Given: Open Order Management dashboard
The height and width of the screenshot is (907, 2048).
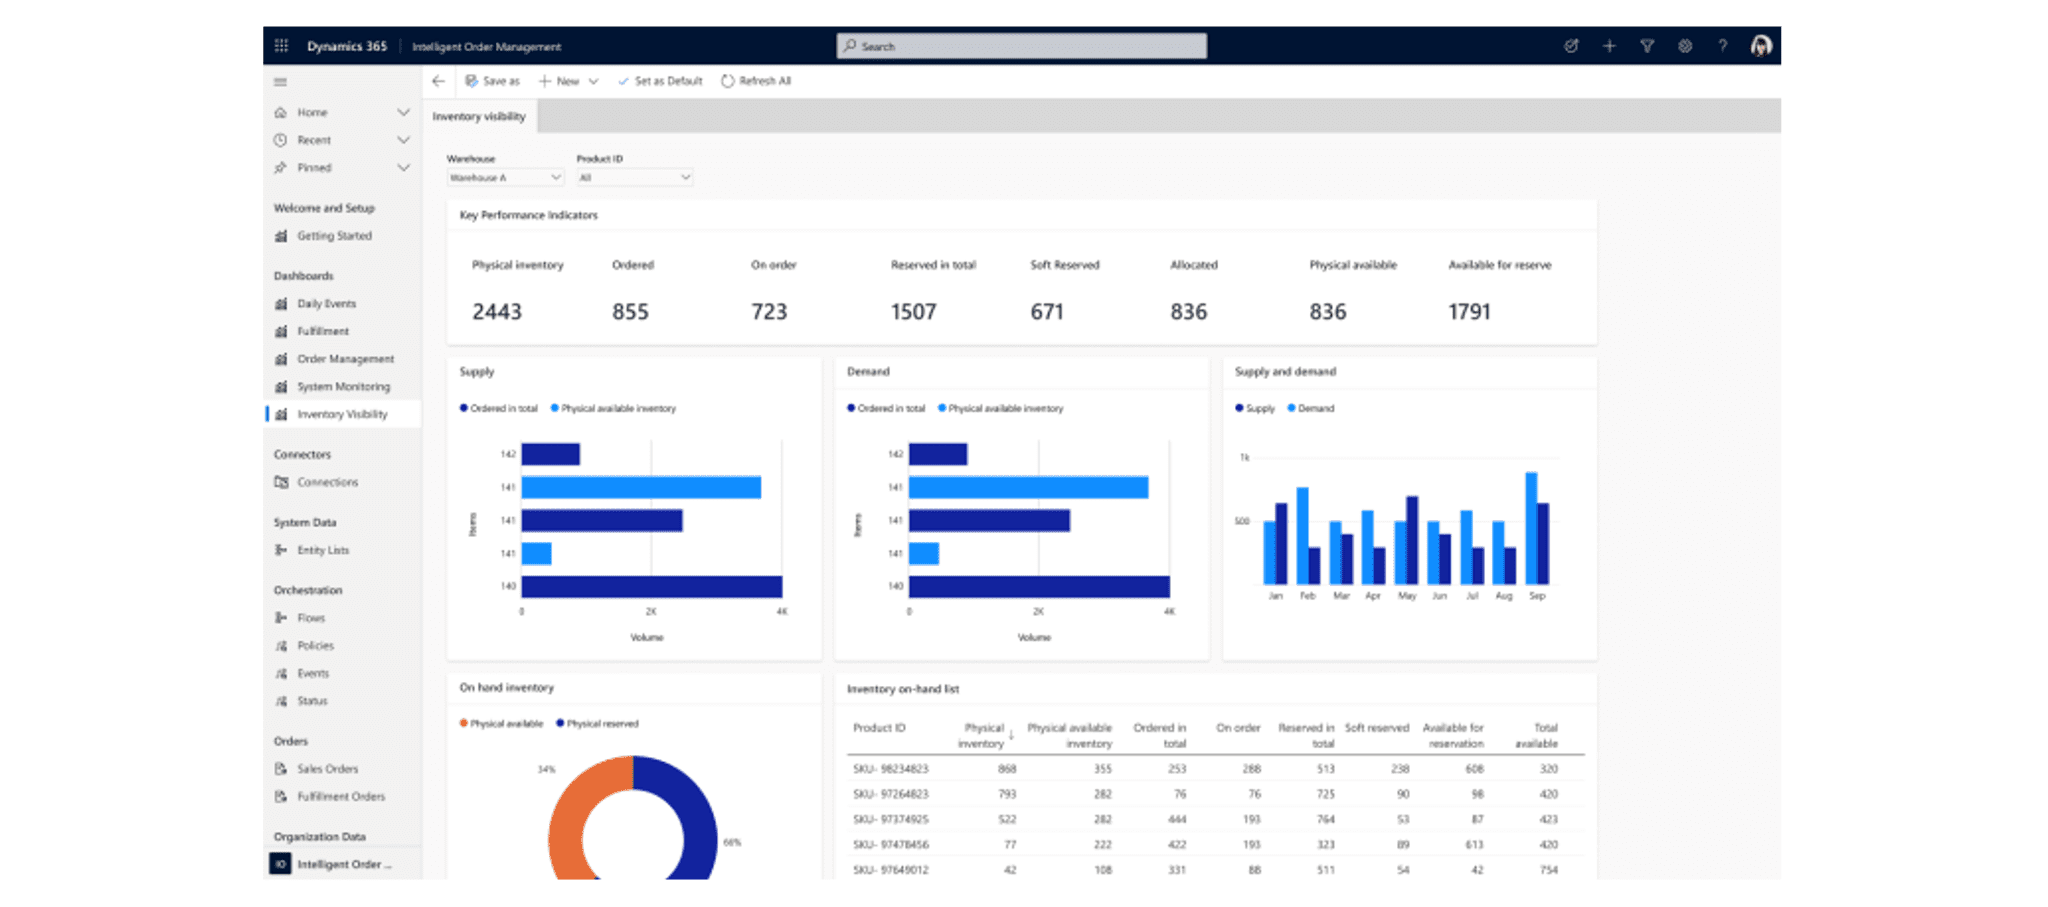Looking at the screenshot, I should [345, 359].
